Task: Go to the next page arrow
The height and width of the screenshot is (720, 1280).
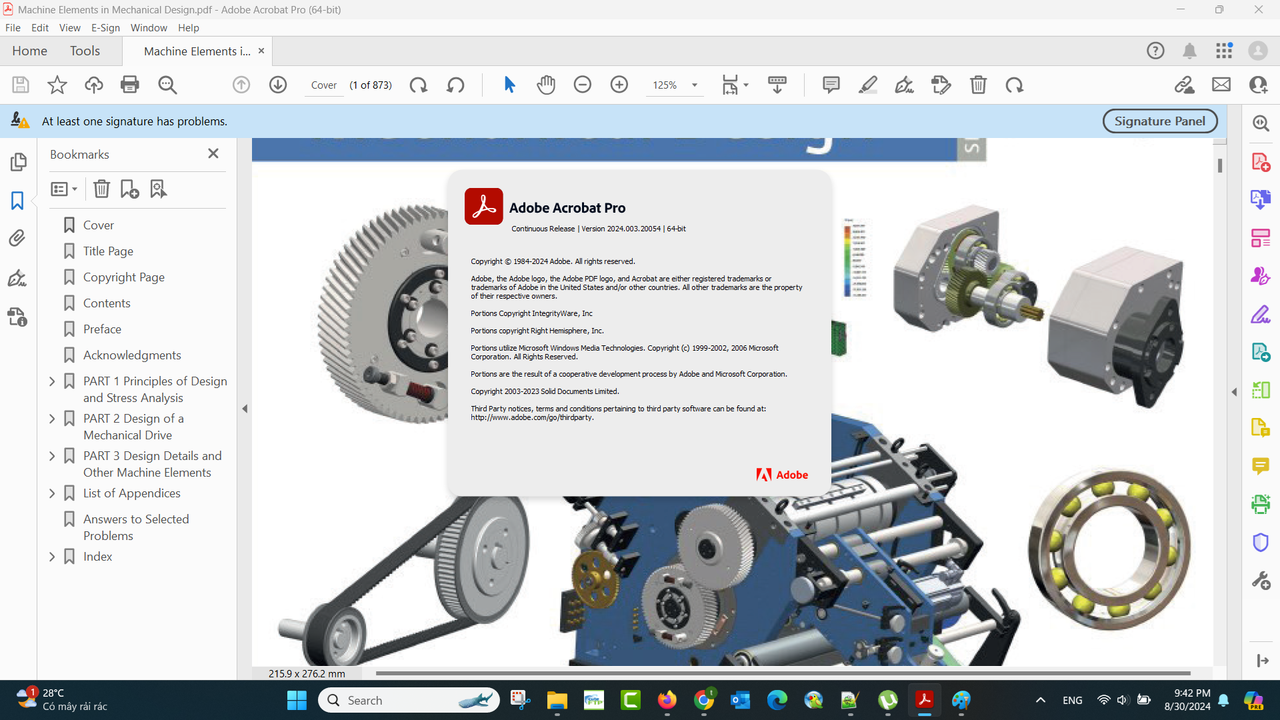Action: pyautogui.click(x=278, y=85)
